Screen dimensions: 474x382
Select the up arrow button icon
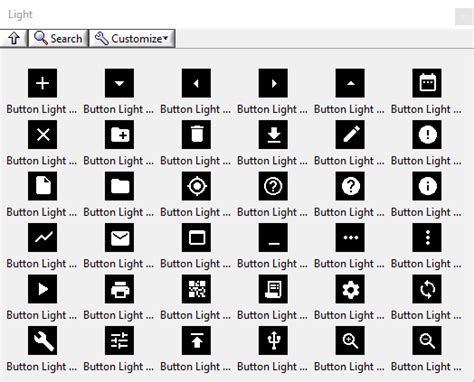(x=350, y=83)
